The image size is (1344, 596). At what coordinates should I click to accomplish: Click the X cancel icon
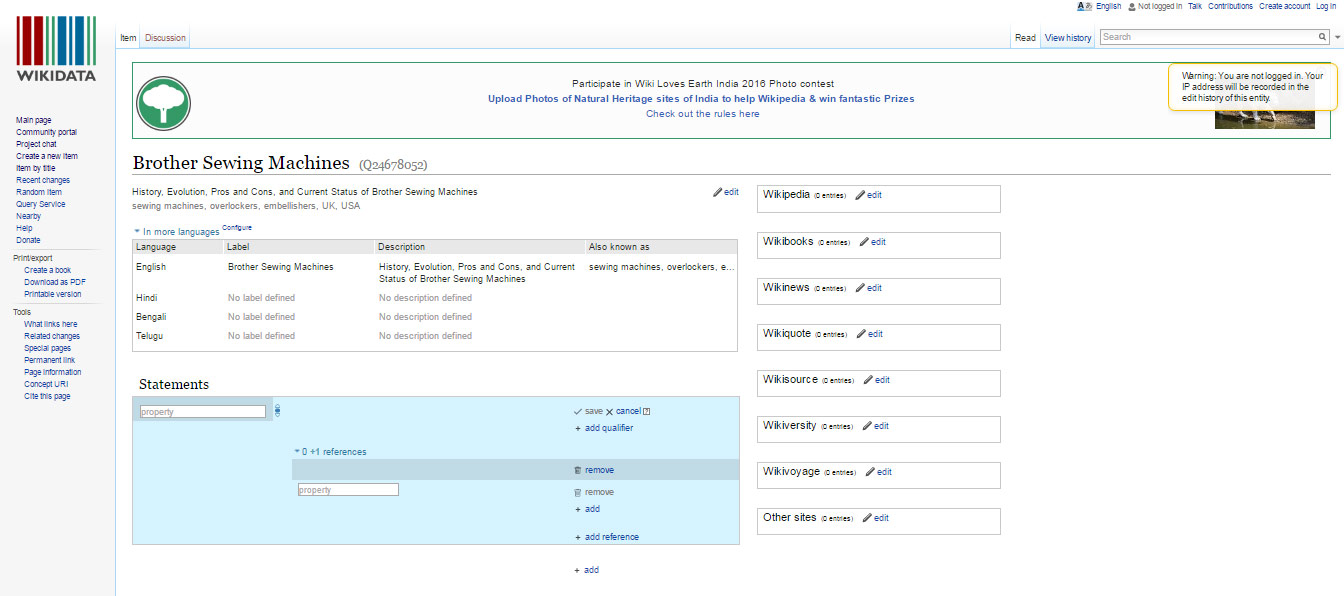609,411
